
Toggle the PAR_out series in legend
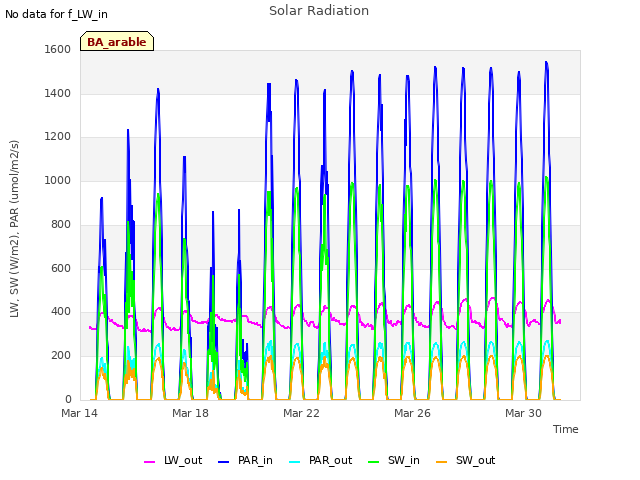(321, 461)
